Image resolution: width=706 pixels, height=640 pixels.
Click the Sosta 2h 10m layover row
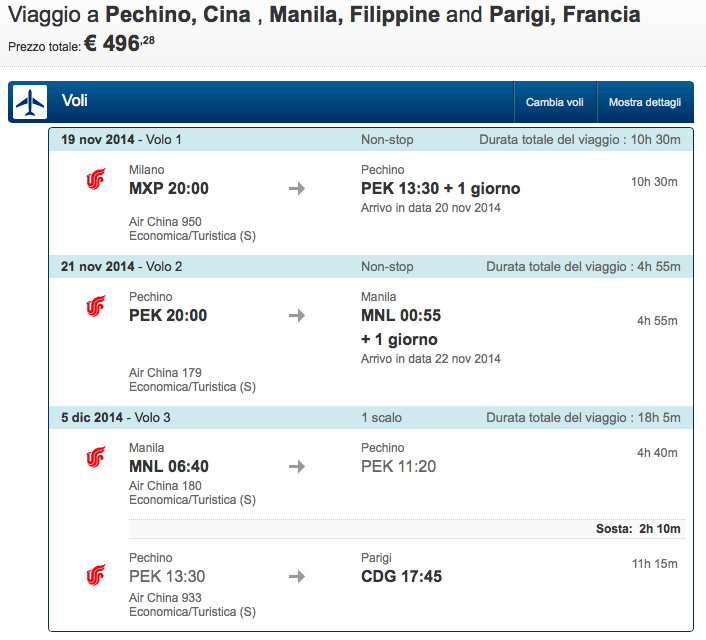click(407, 529)
